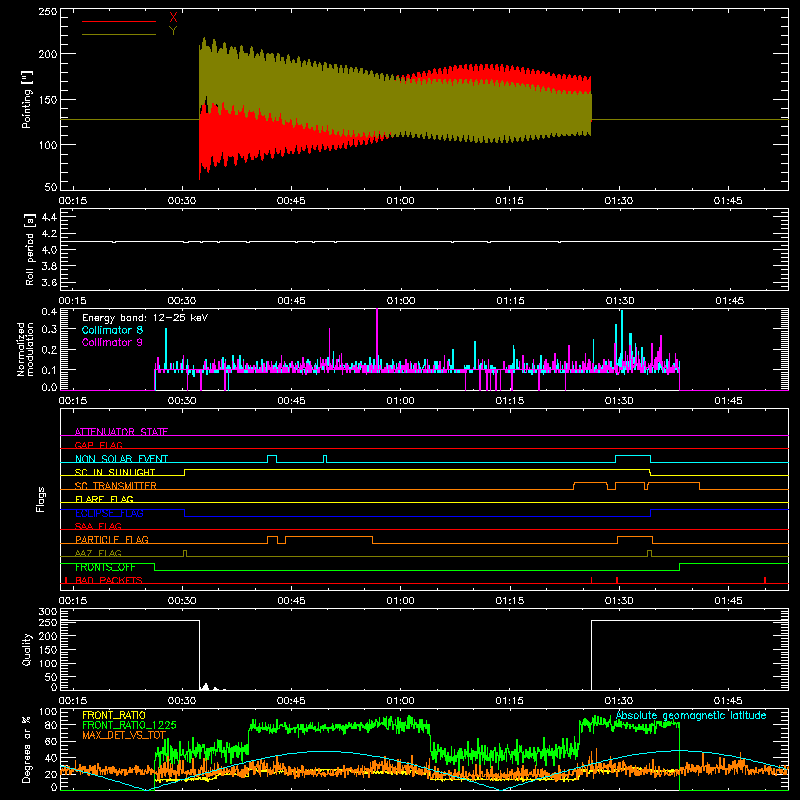The width and height of the screenshot is (800, 800).
Task: Click the NON_SOLAR_EVENT flag label
Action: point(121,459)
